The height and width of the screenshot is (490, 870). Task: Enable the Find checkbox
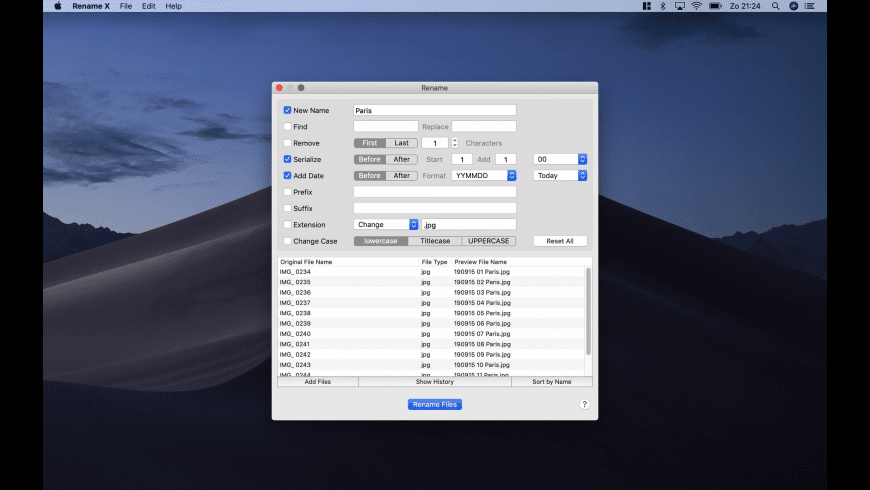click(x=287, y=127)
